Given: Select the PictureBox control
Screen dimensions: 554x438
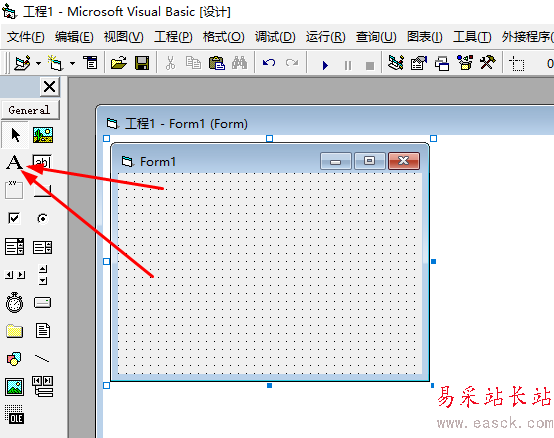Looking at the screenshot, I should pyautogui.click(x=43, y=135).
